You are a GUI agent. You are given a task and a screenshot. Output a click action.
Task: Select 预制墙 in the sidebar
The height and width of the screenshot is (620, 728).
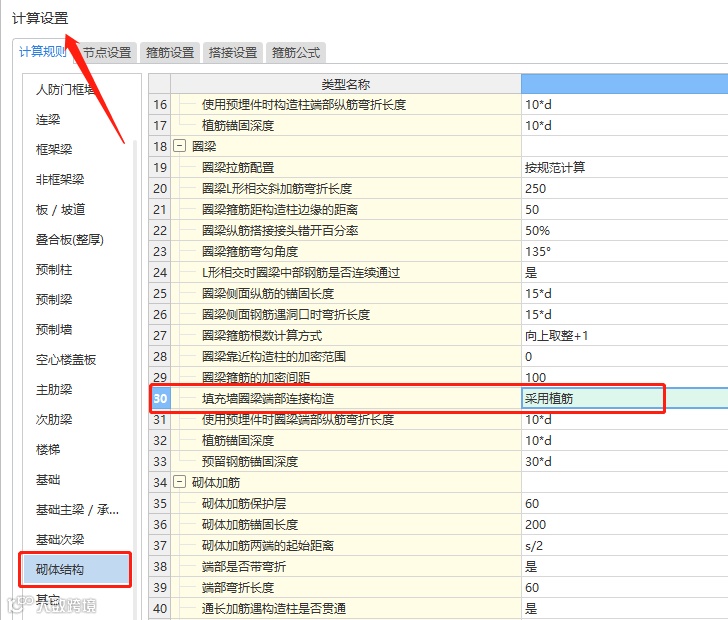[54, 329]
